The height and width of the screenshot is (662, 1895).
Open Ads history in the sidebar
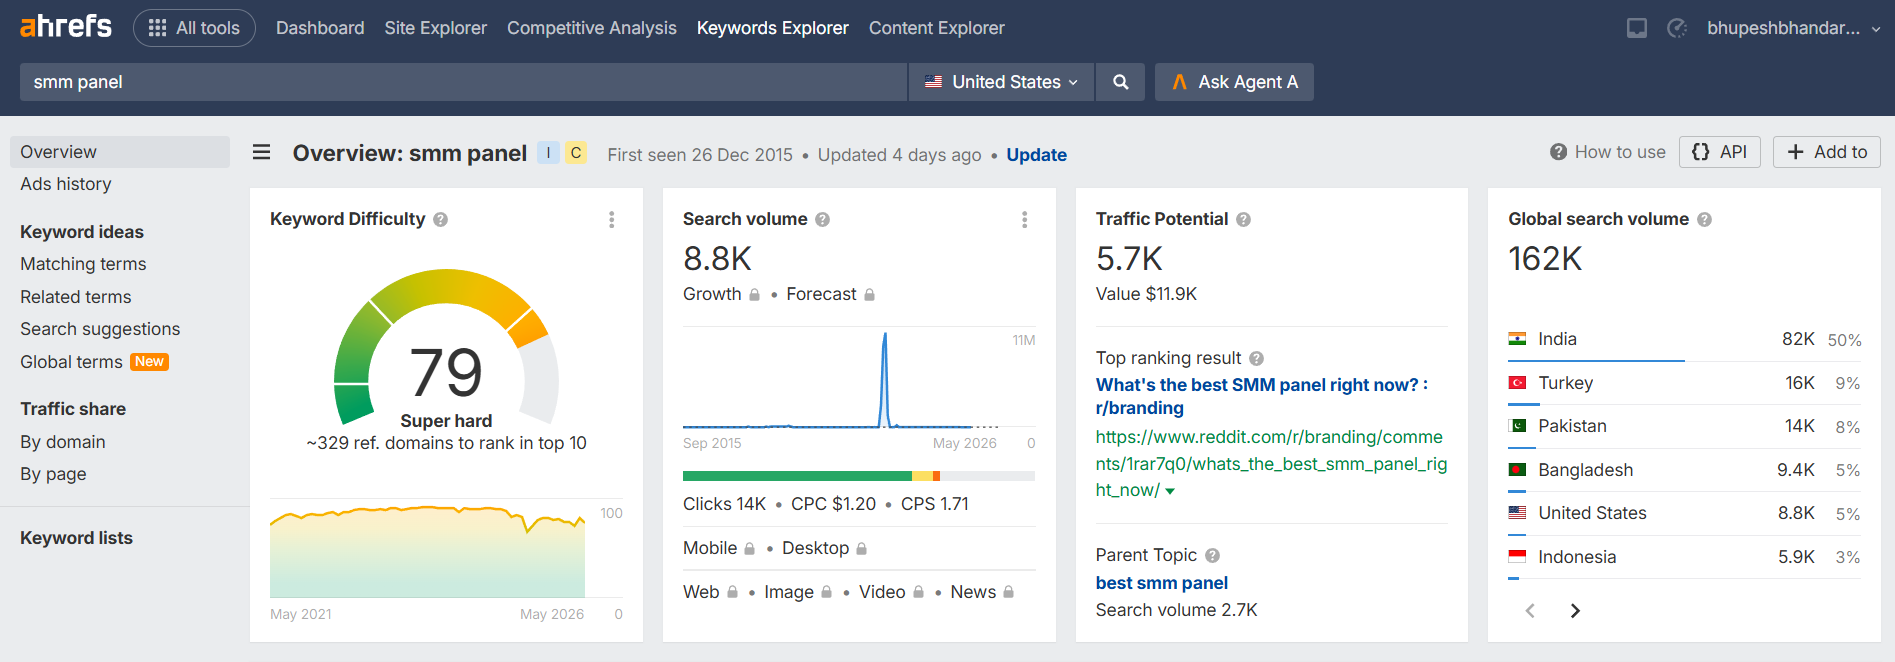66,184
